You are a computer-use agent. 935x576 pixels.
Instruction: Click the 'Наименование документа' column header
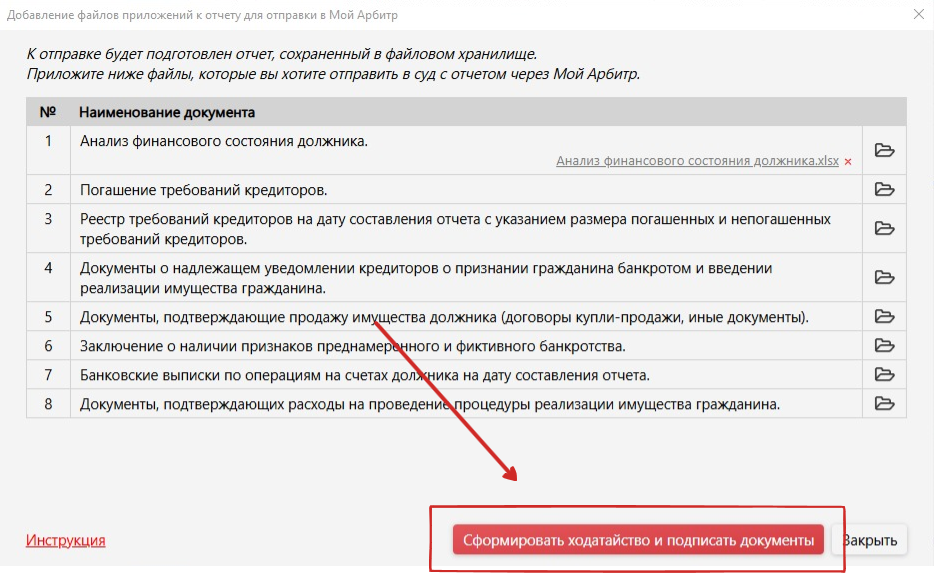(x=167, y=112)
